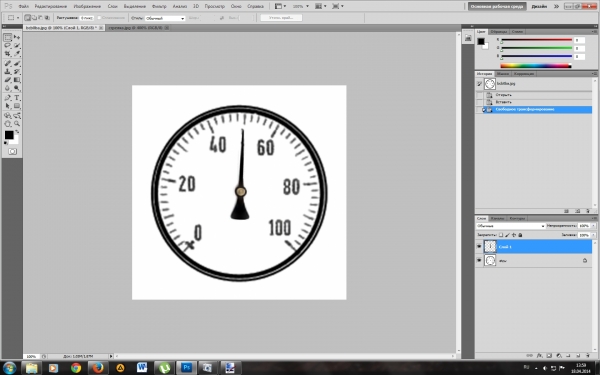Select the Rectangular Marquee tool

point(8,37)
